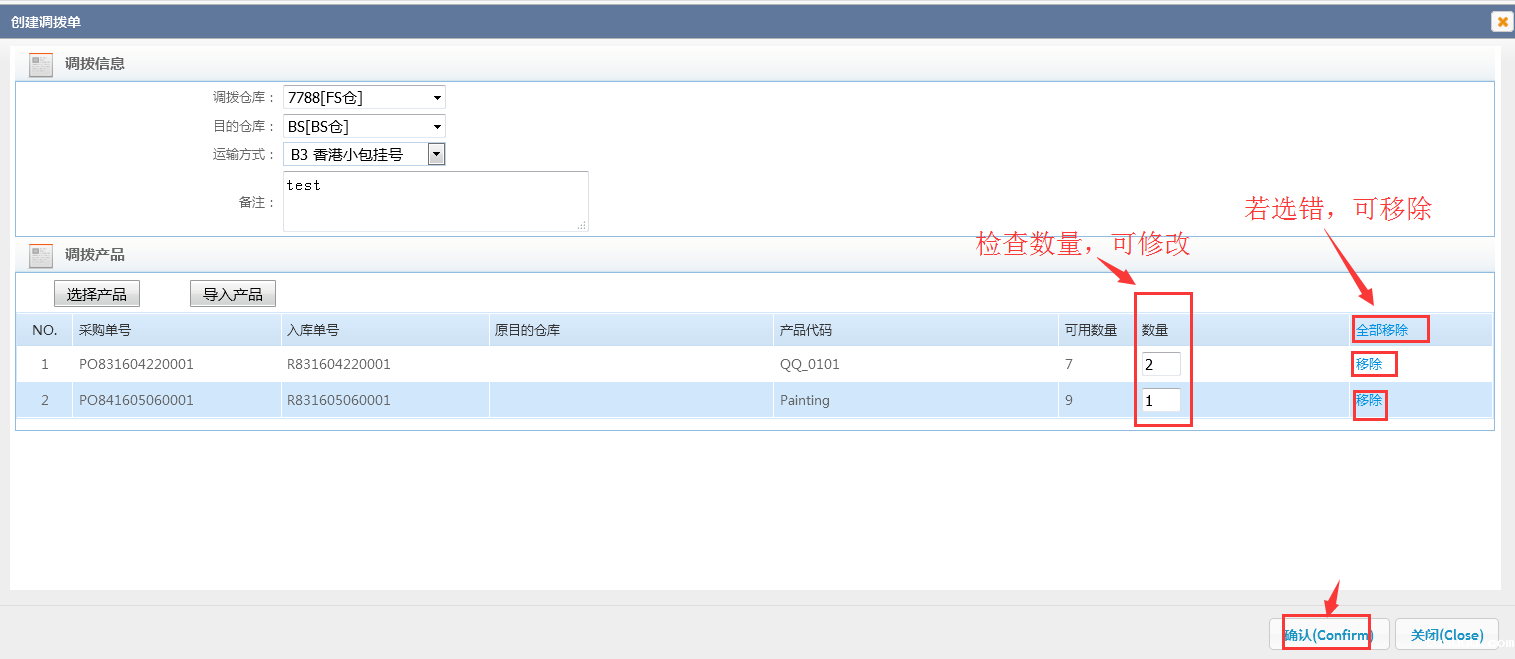Click the 产品代码 column header
Image resolution: width=1515 pixels, height=659 pixels.
tap(801, 328)
